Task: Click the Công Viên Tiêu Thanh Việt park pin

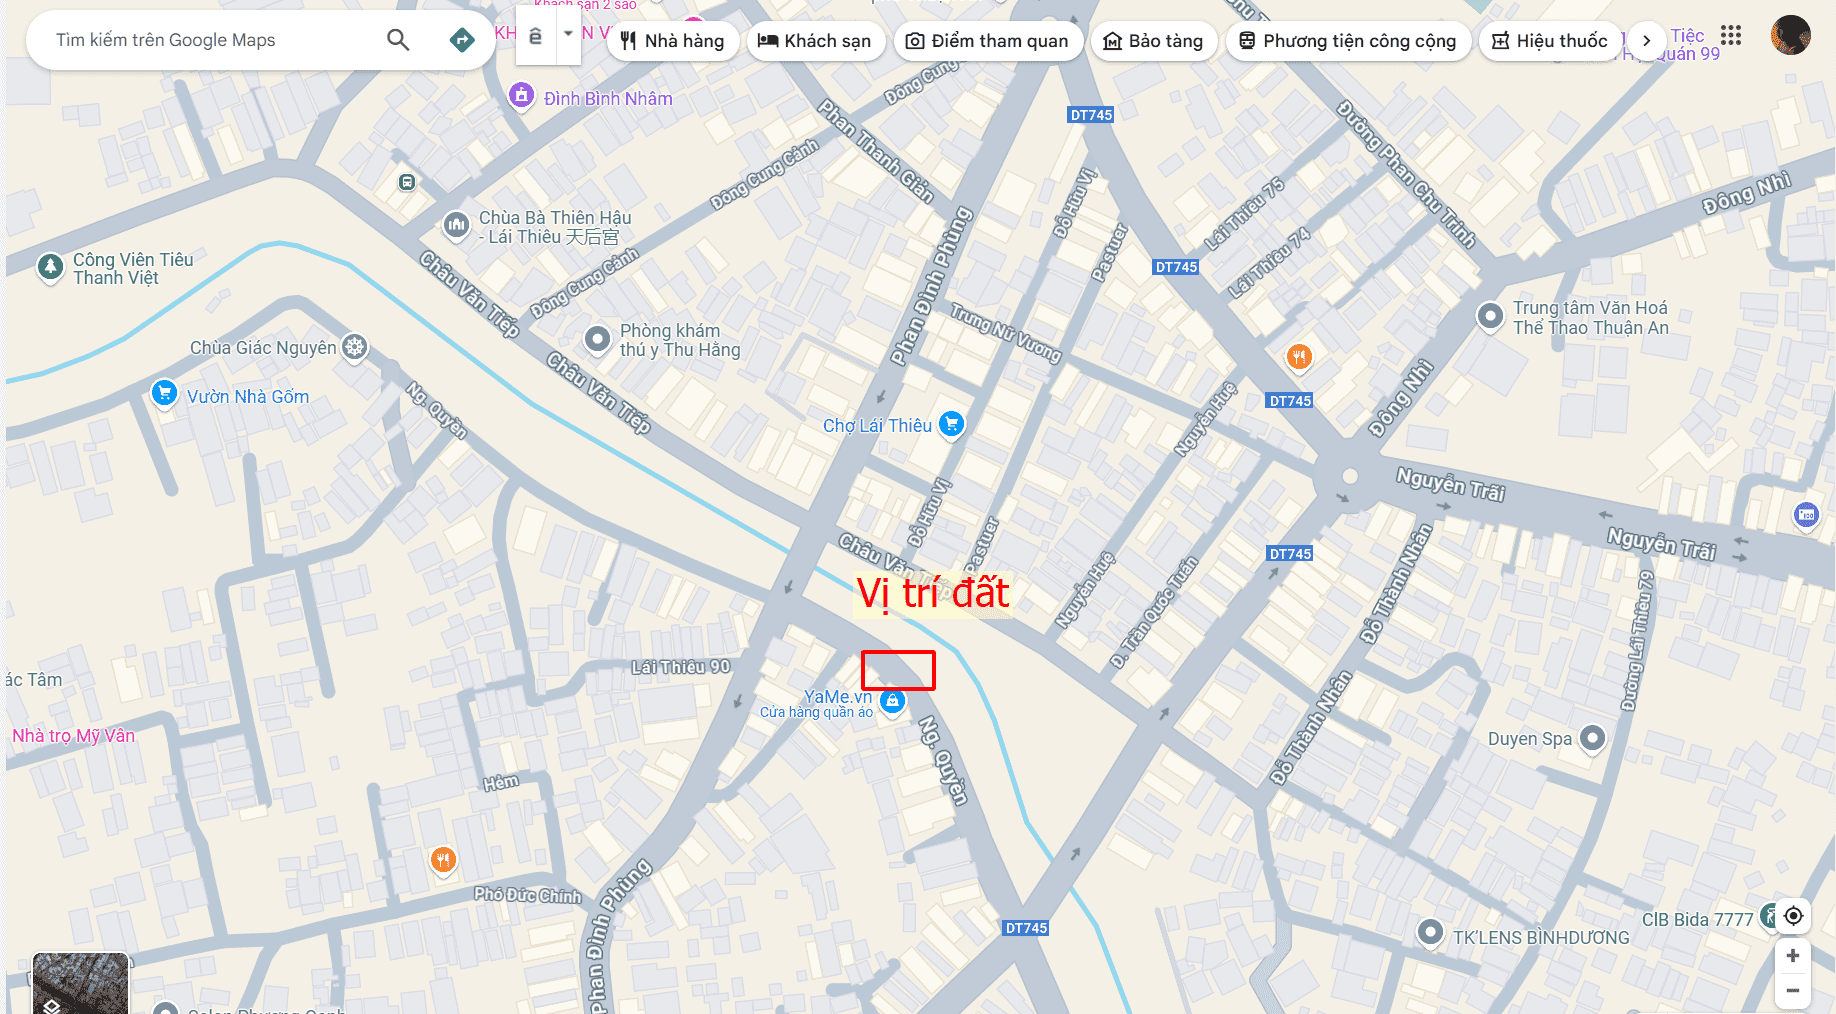Action: pos(50,268)
